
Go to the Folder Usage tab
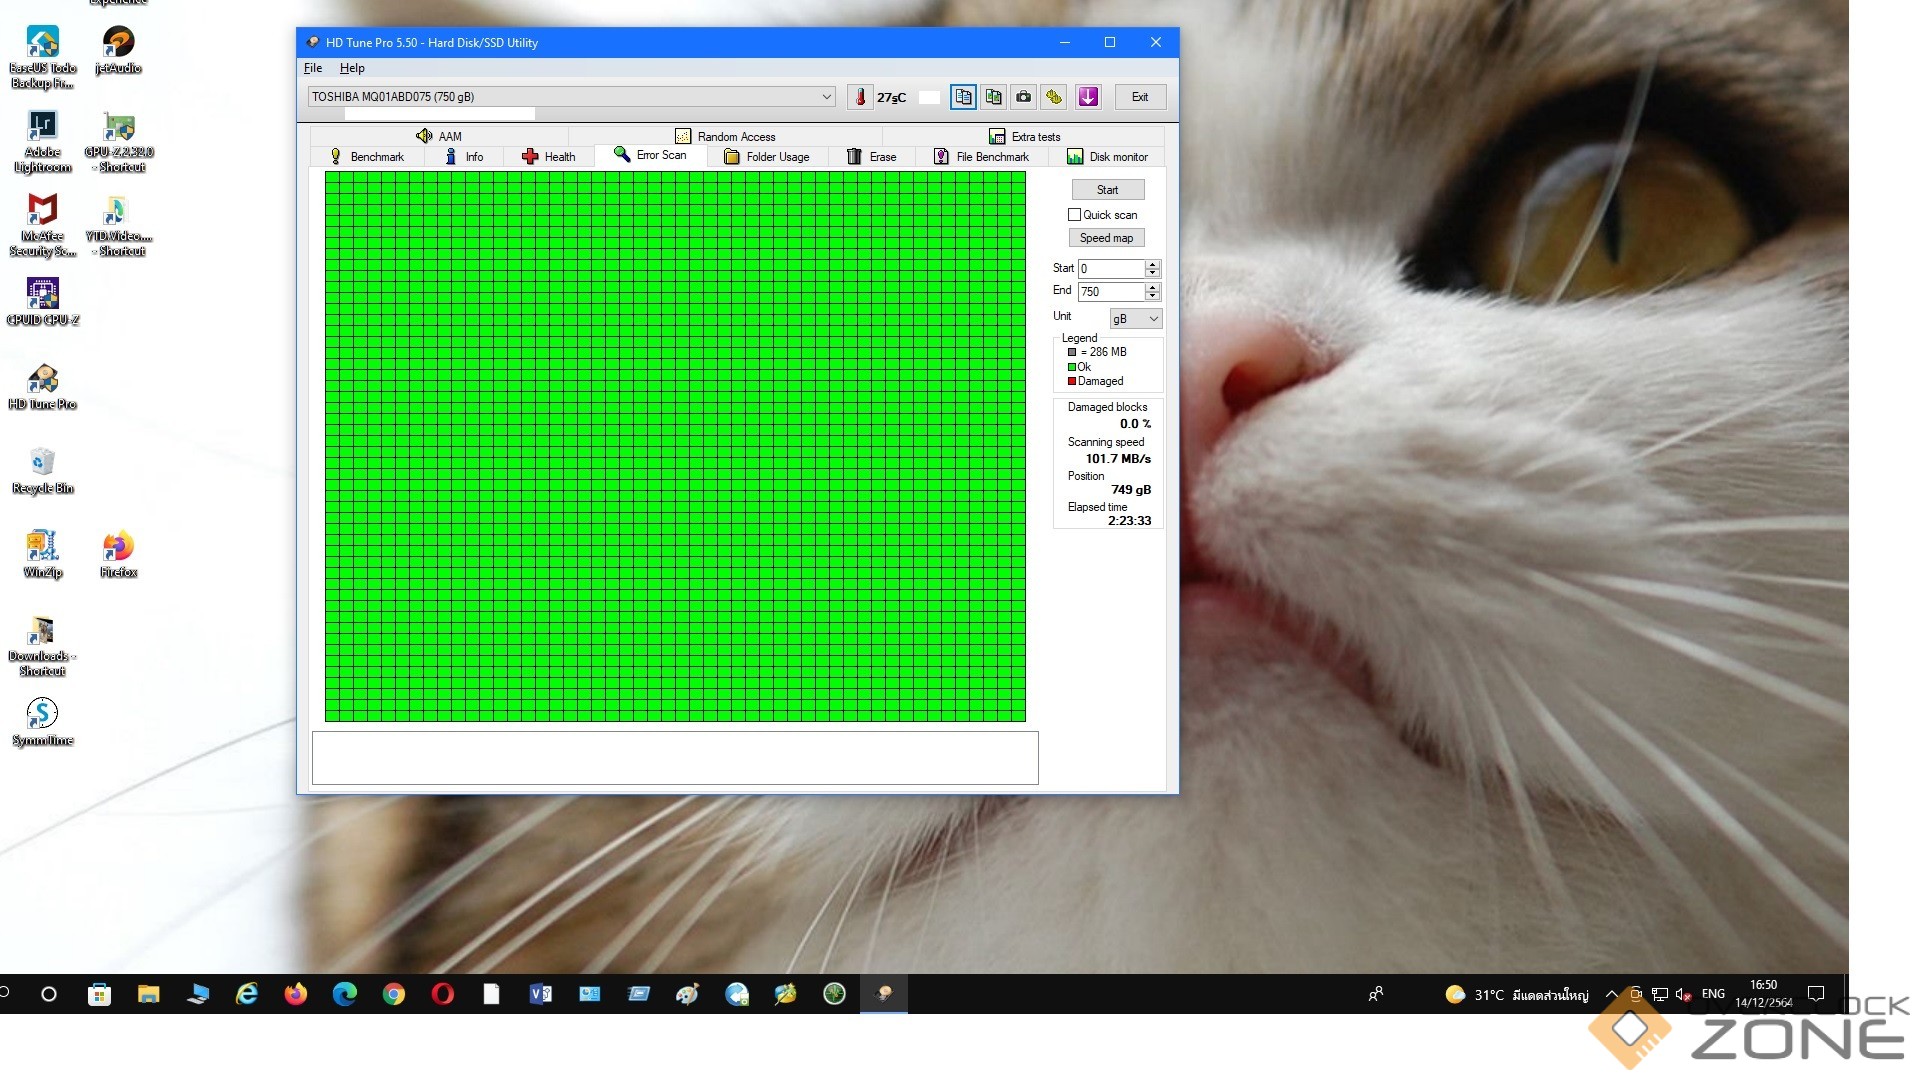click(767, 157)
